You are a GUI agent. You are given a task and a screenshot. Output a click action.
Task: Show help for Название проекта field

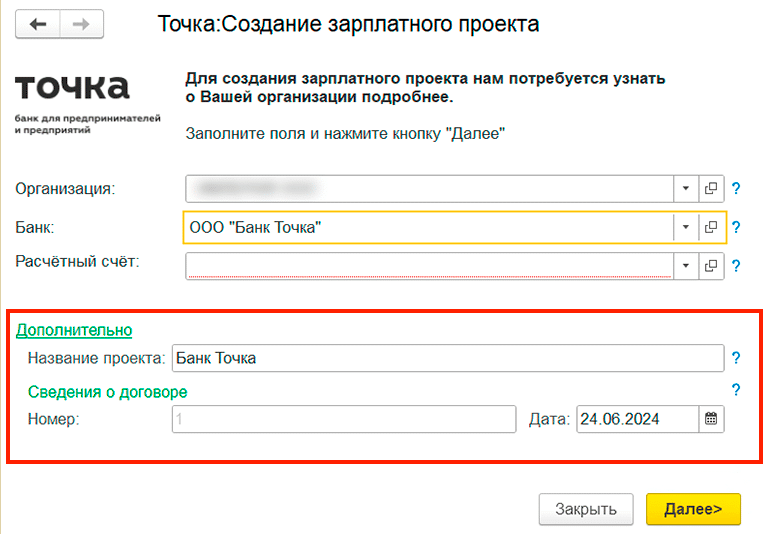(736, 358)
